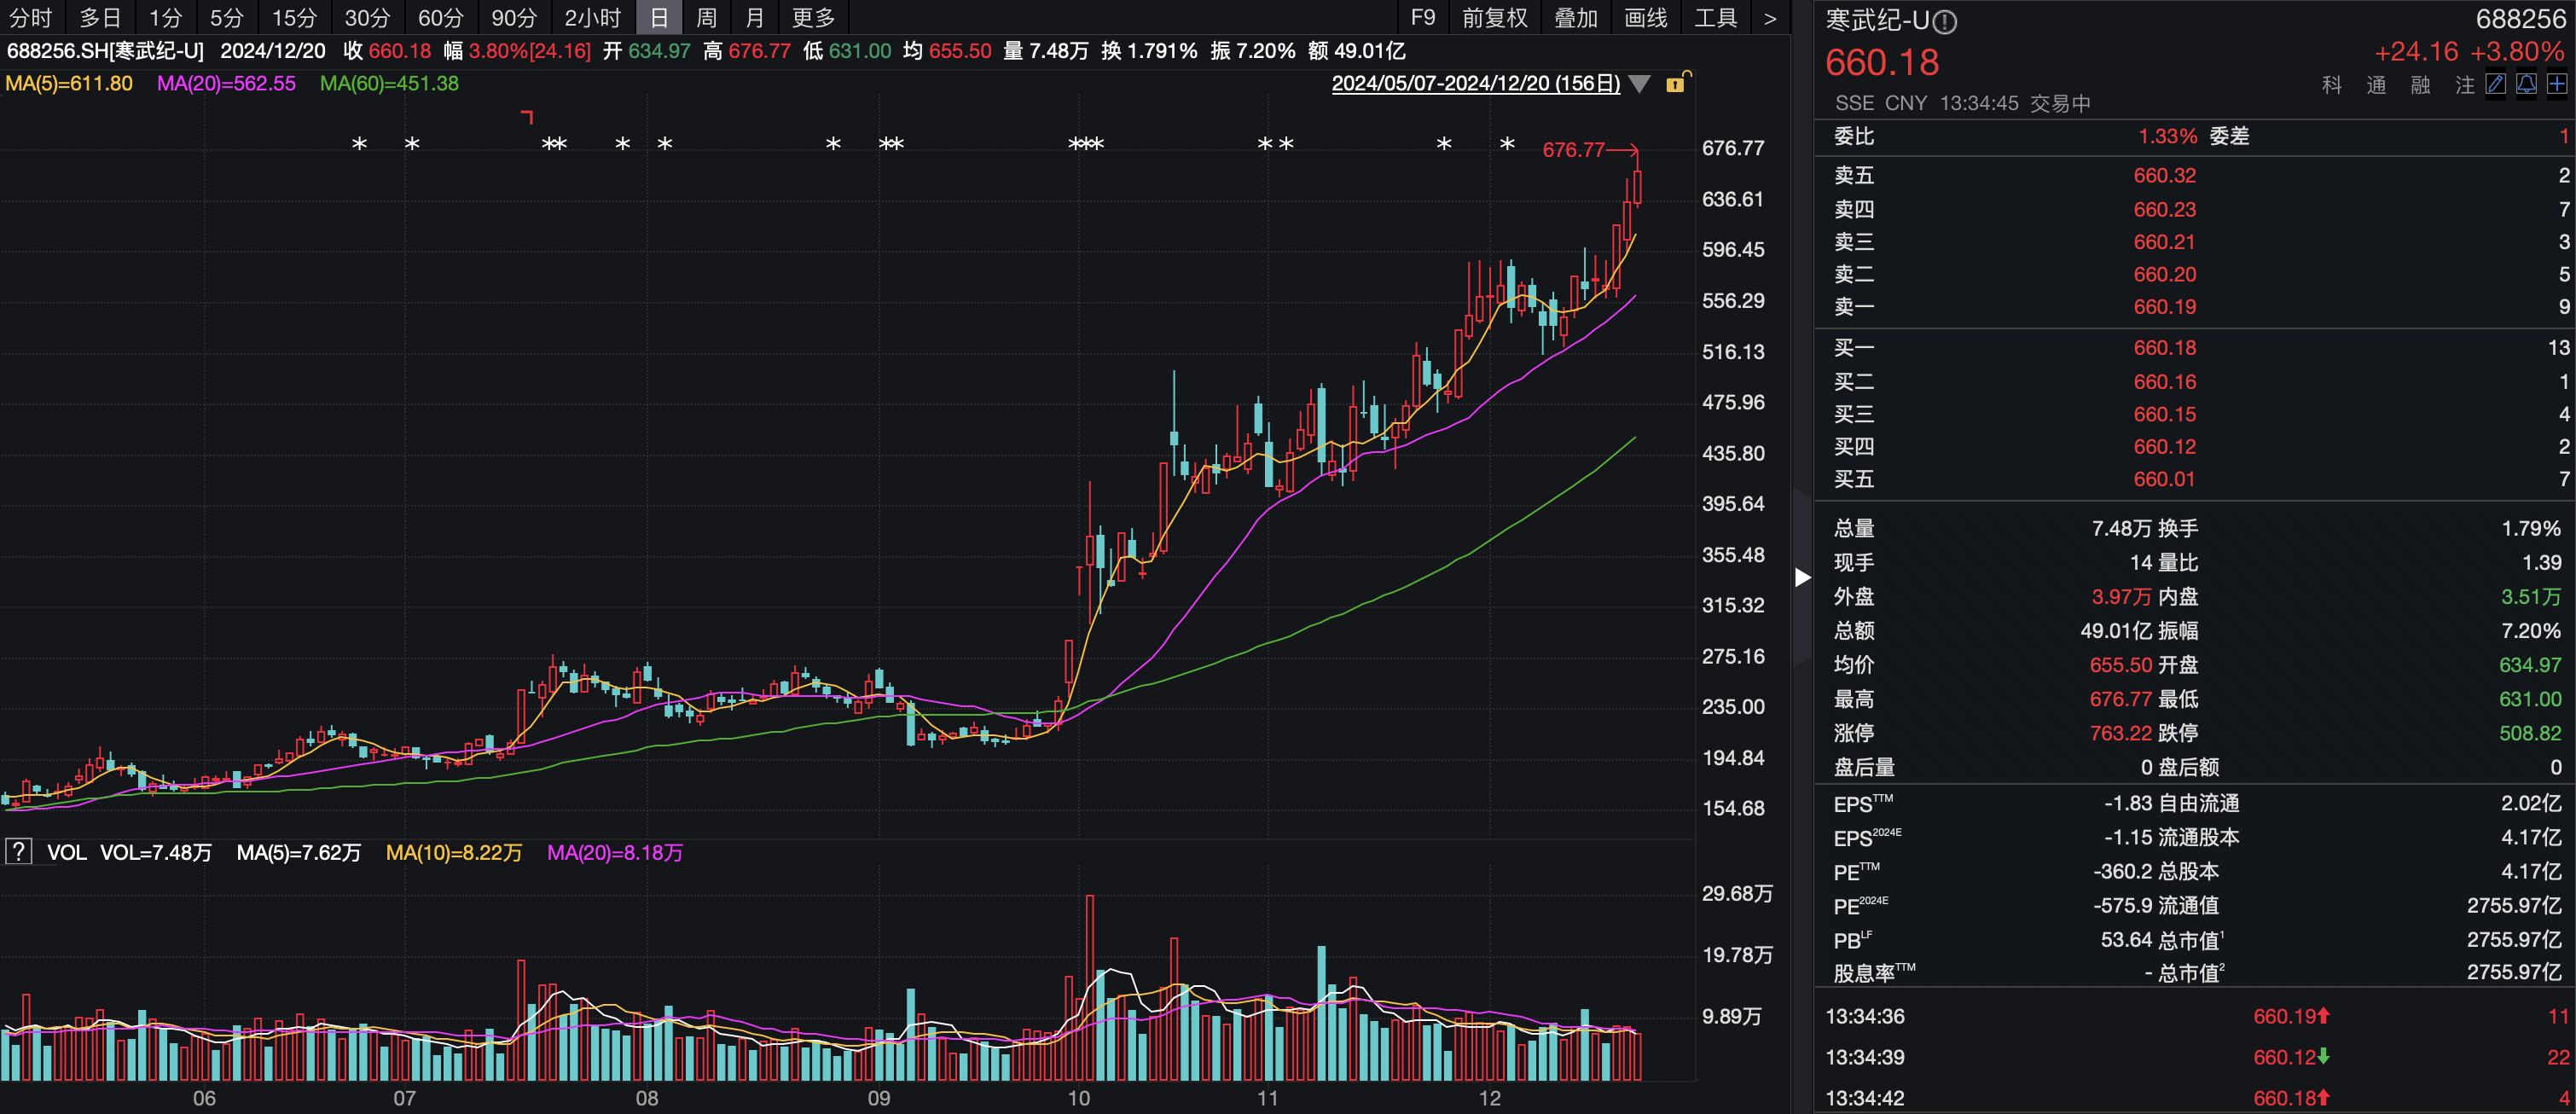Click the 注 tag icon
Viewport: 2576px width, 1114px height.
coord(2464,85)
